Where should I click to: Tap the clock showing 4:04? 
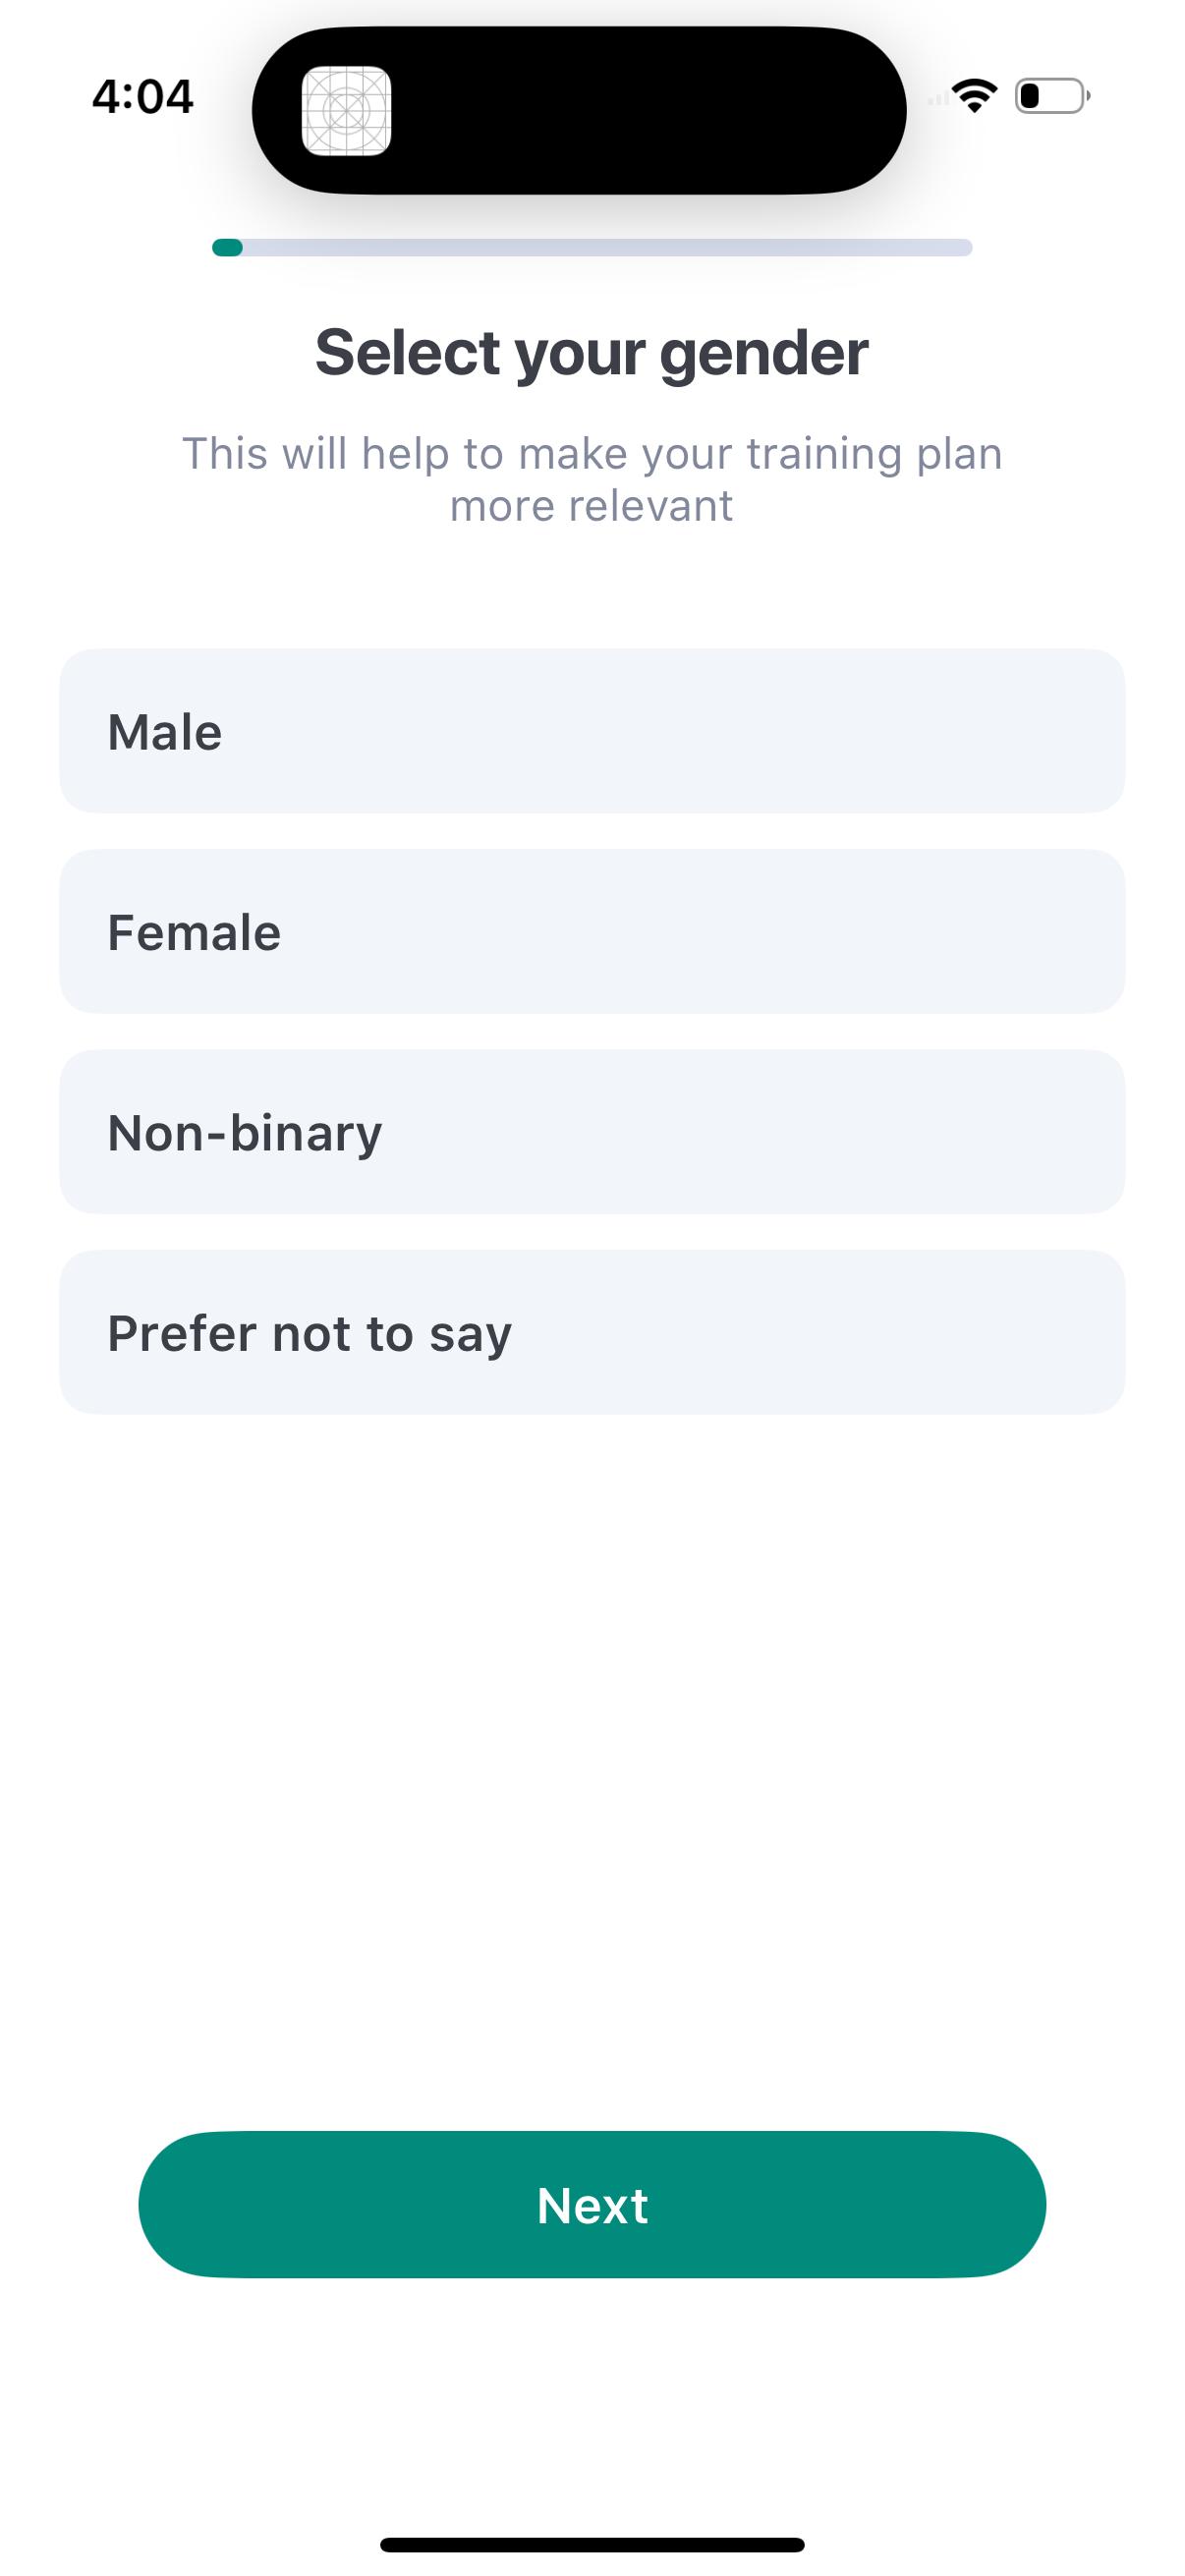143,95
